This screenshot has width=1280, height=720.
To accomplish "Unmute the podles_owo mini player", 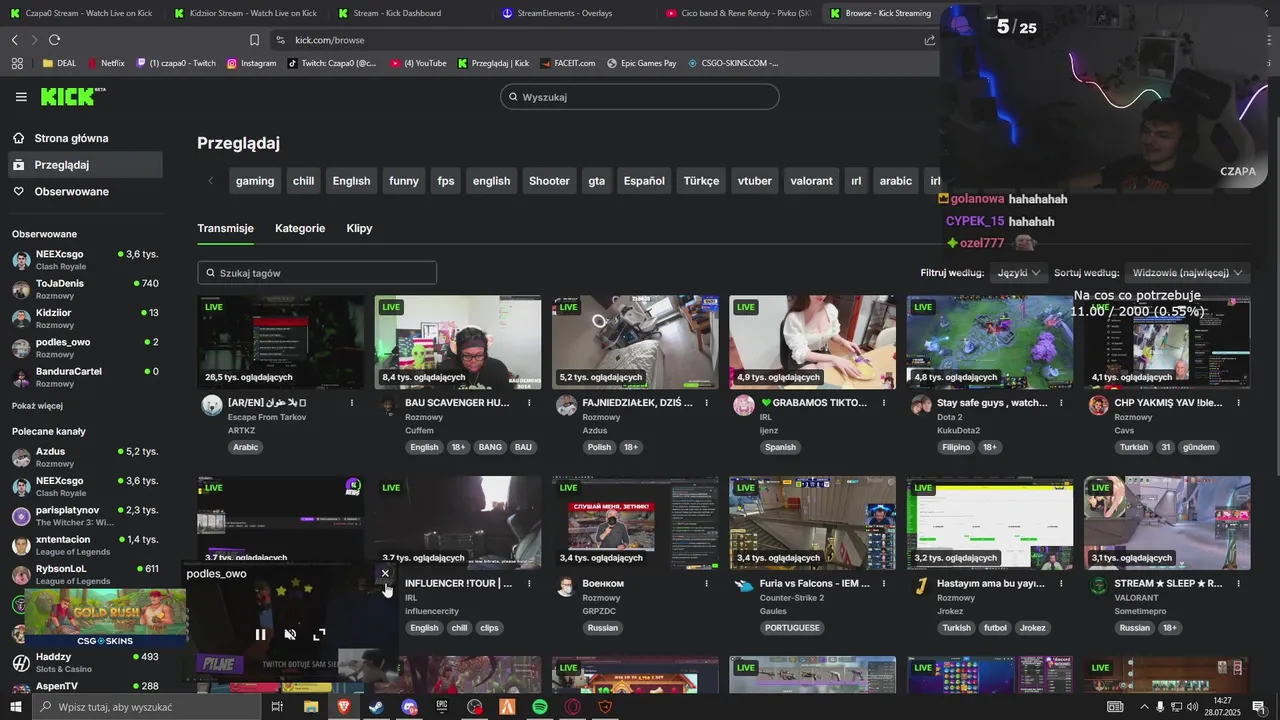I will [x=290, y=635].
